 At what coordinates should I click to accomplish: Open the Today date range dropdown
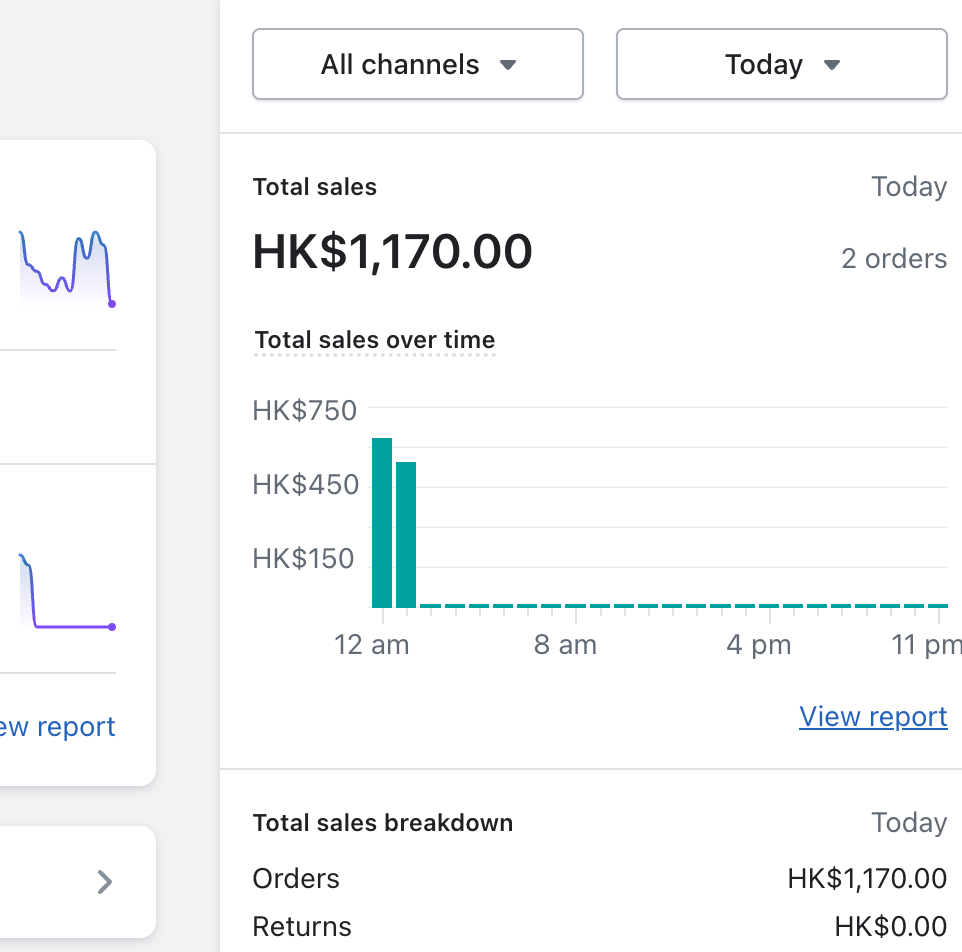(x=781, y=65)
